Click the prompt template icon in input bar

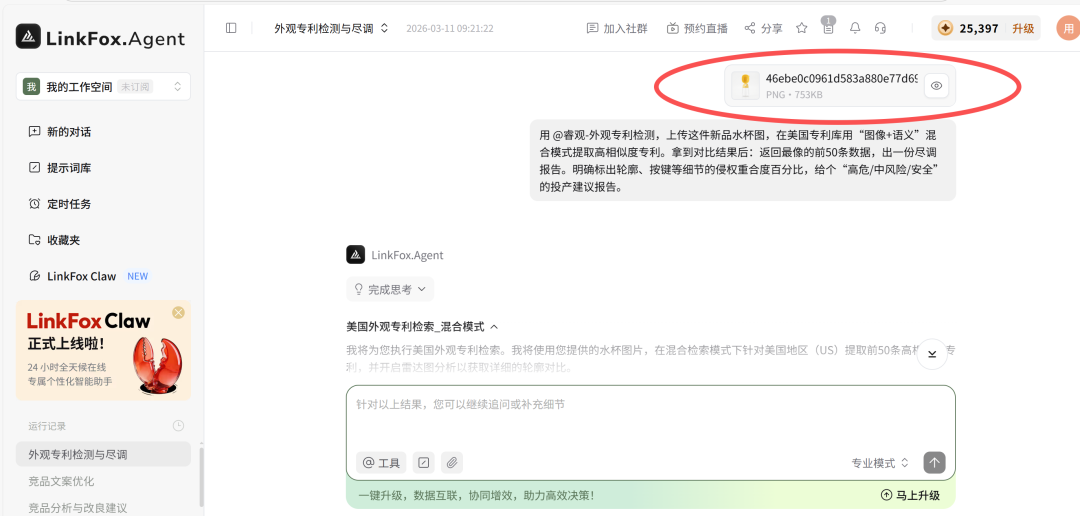click(x=424, y=463)
